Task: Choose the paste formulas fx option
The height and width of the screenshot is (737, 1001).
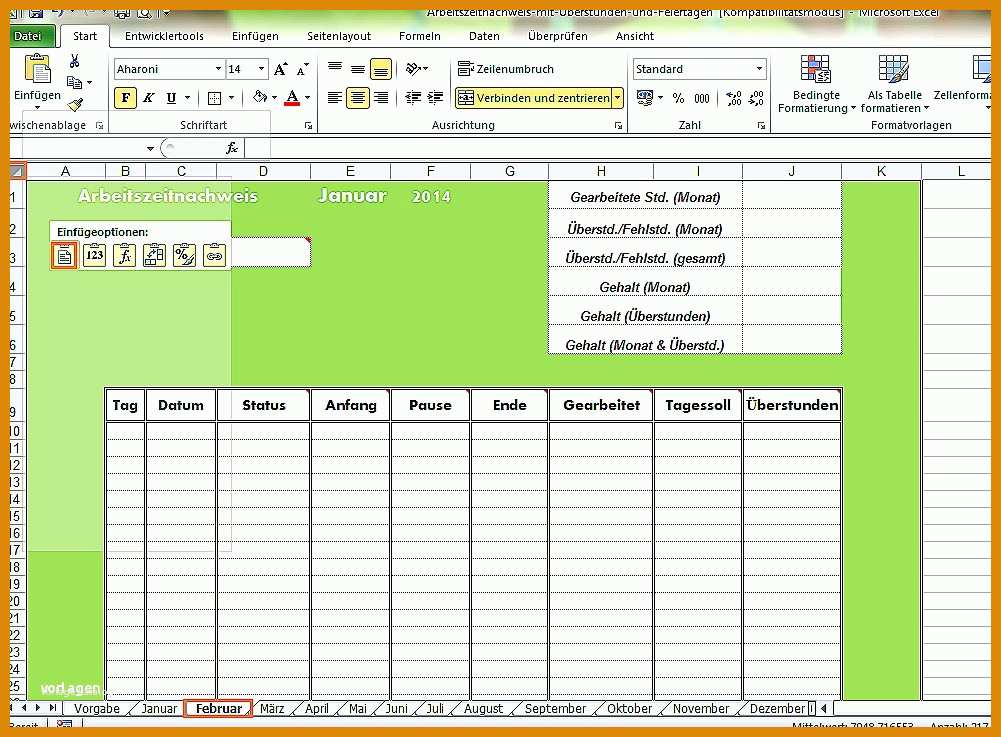Action: [124, 255]
